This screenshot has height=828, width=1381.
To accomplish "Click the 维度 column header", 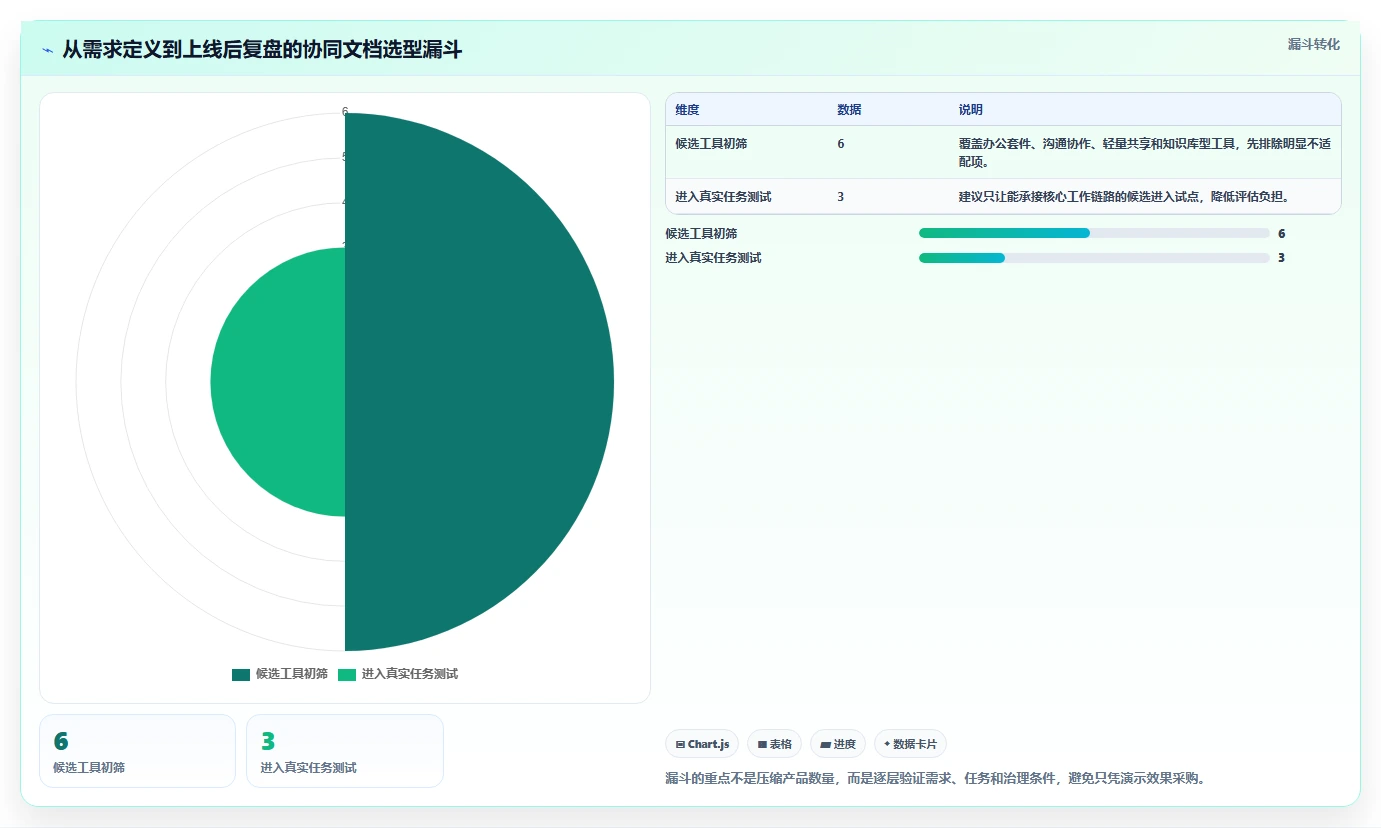I will point(687,110).
